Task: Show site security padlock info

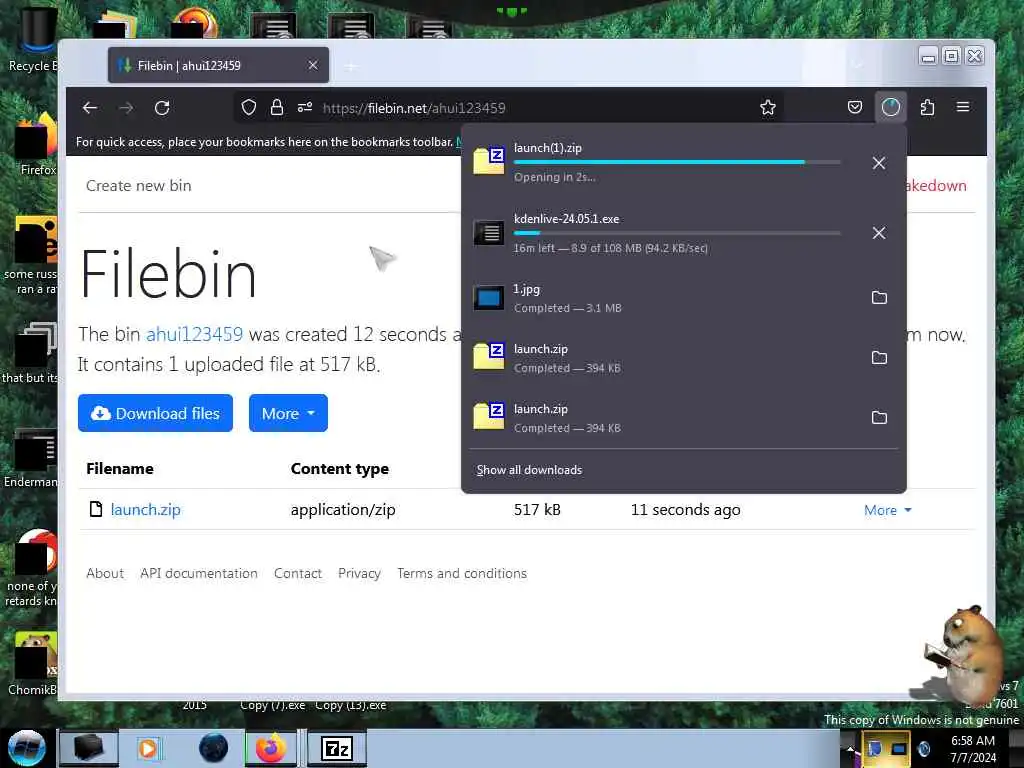Action: [x=277, y=108]
